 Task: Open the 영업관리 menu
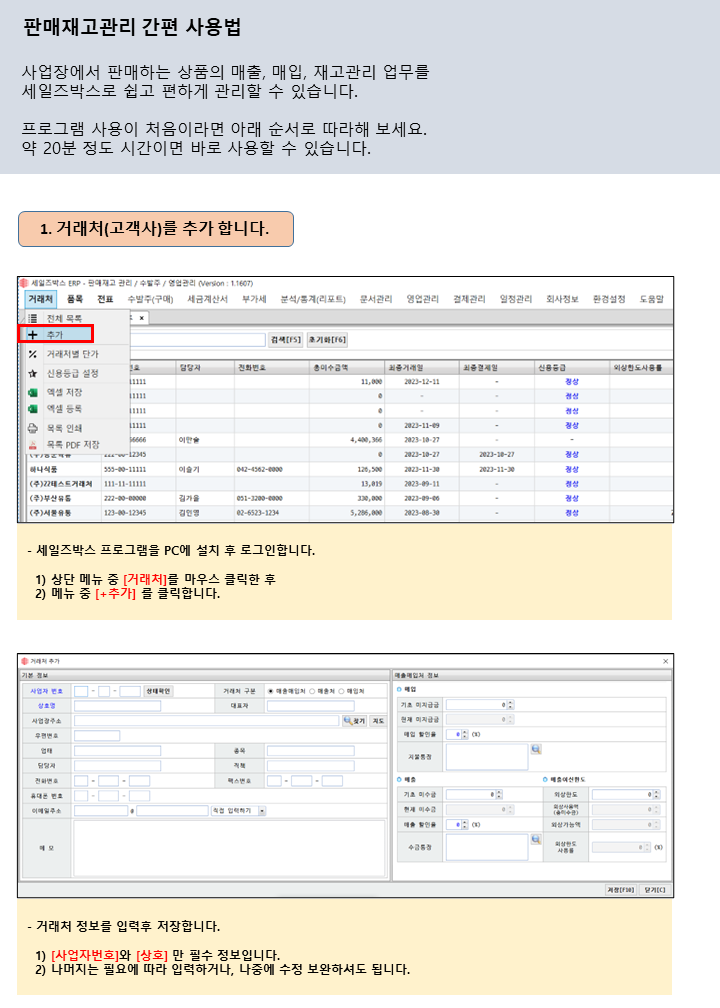click(422, 299)
